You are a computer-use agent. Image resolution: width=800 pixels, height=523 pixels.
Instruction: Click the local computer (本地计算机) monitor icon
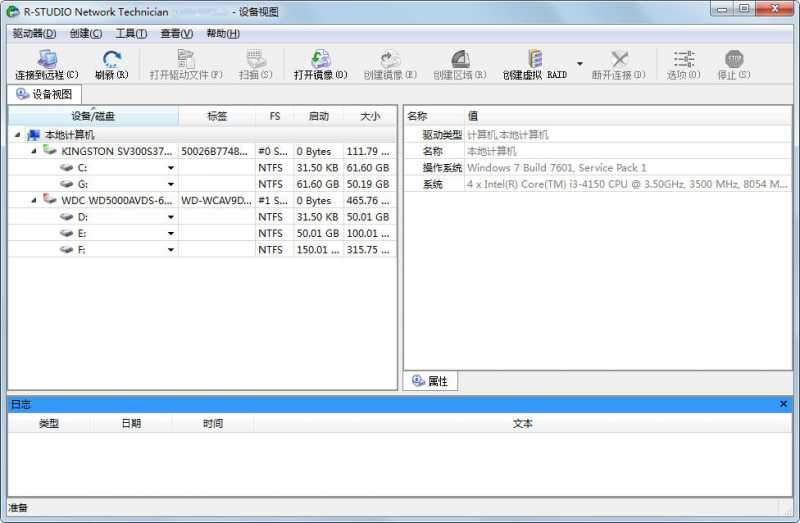tap(34, 135)
